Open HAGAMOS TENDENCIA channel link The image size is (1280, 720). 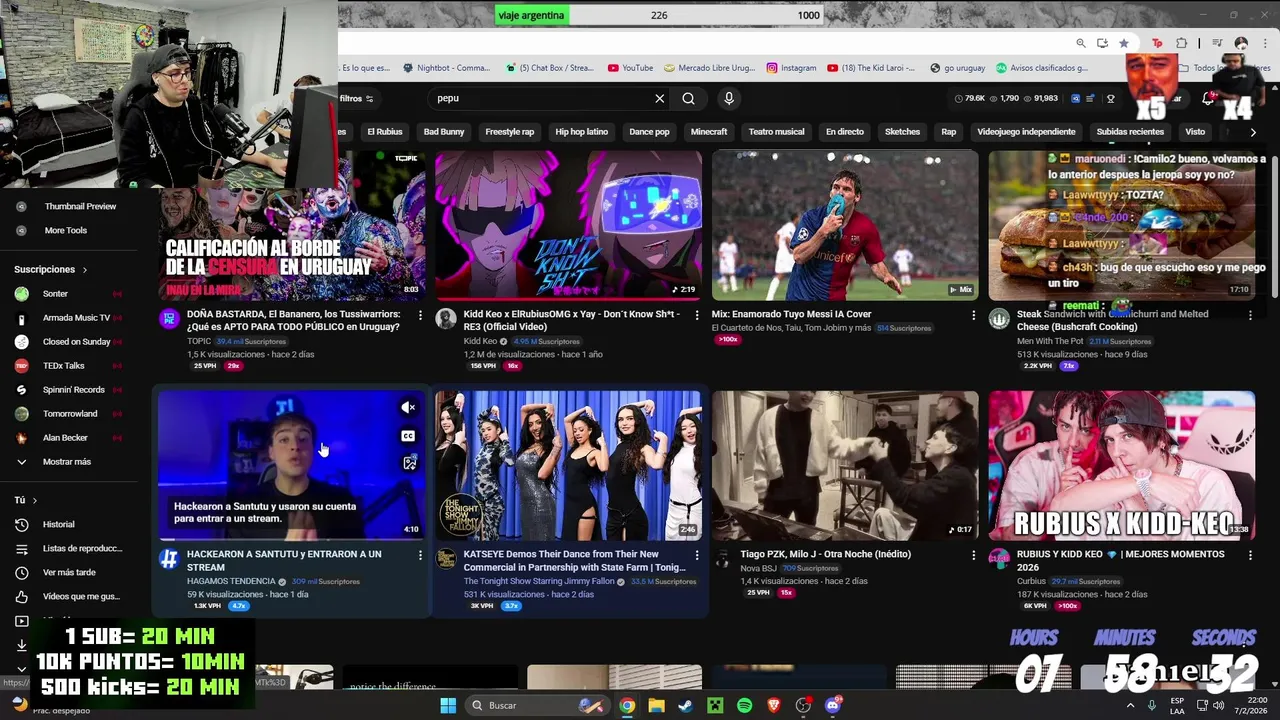tap(231, 581)
